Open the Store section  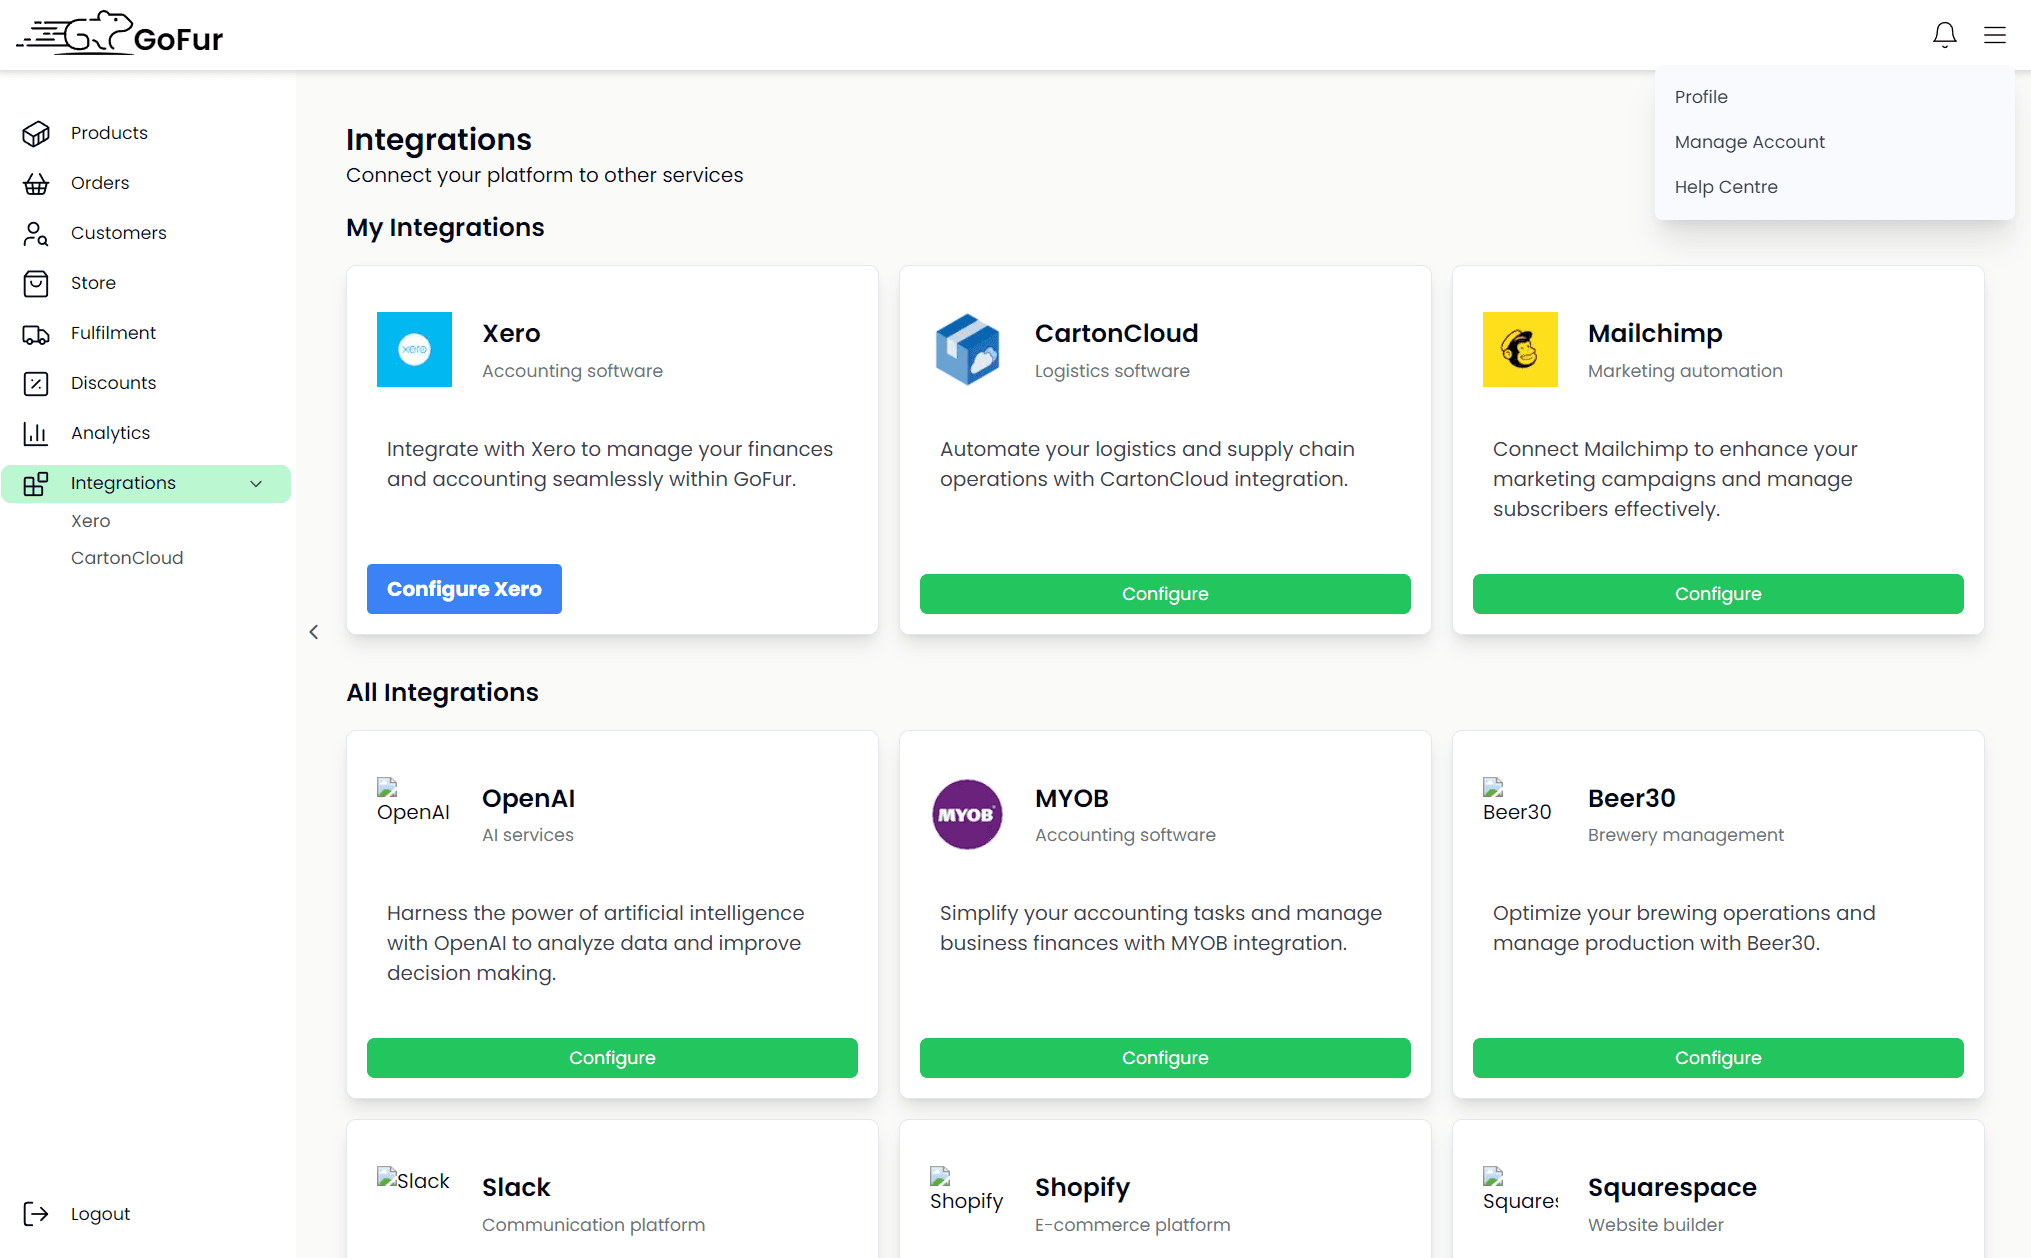[x=93, y=283]
